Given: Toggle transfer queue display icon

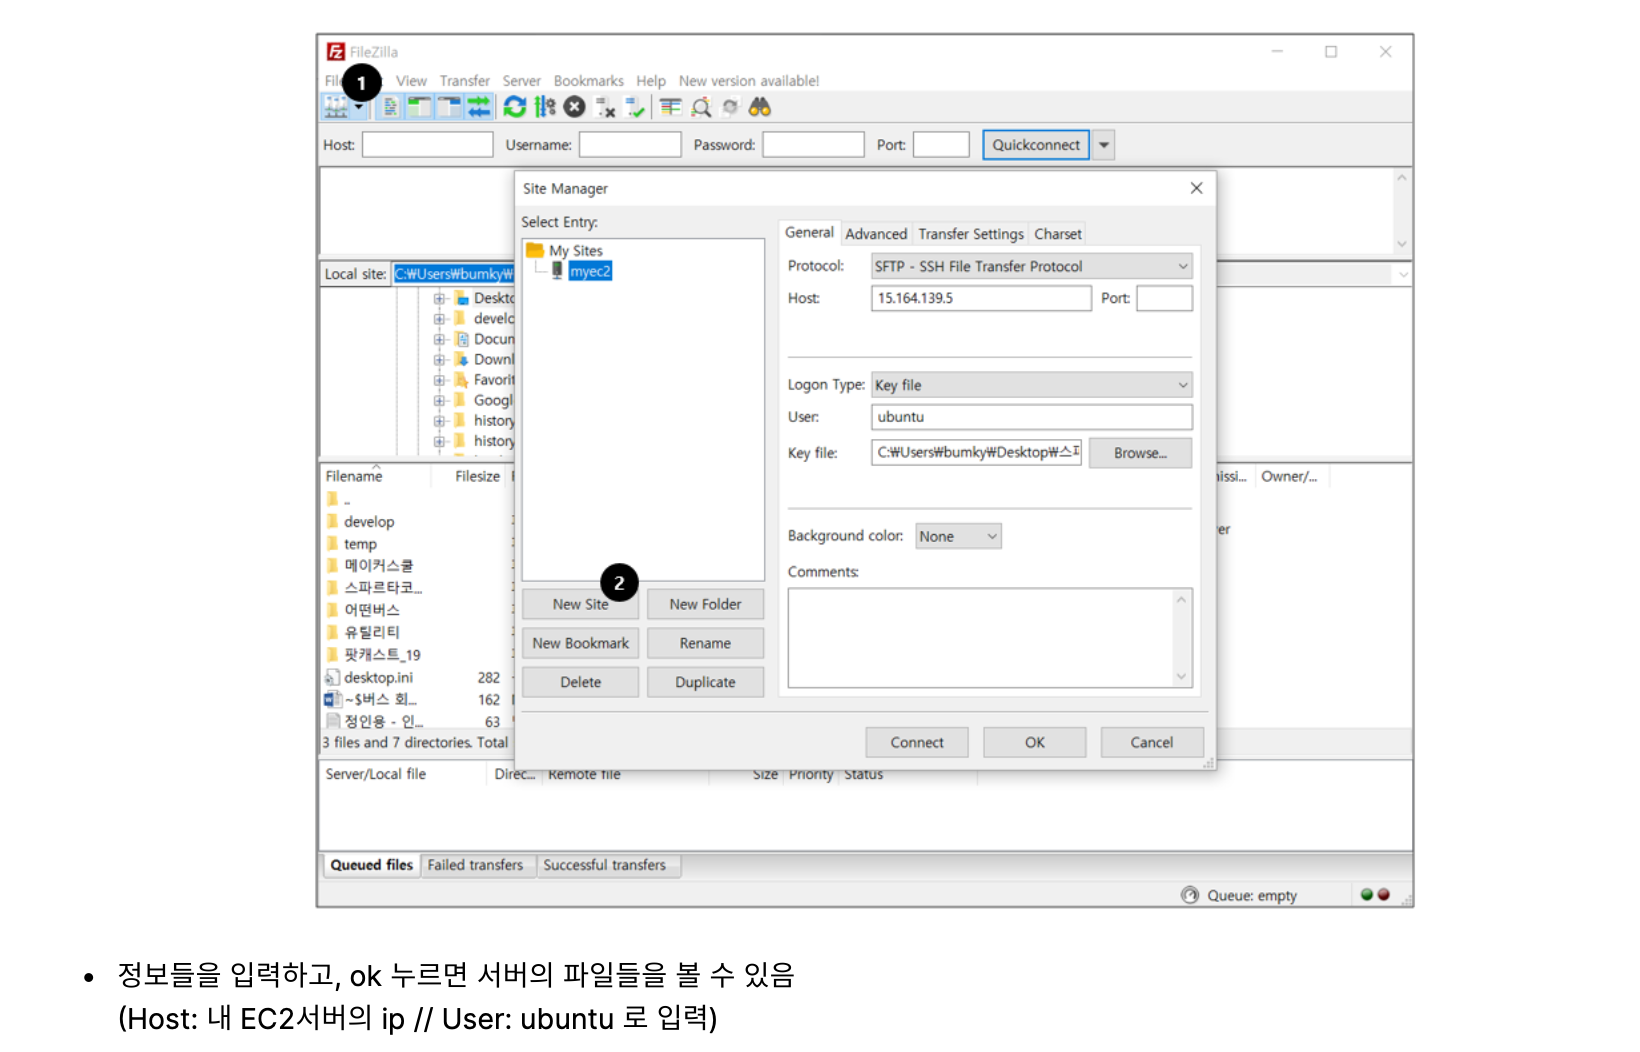Looking at the screenshot, I should (x=479, y=107).
